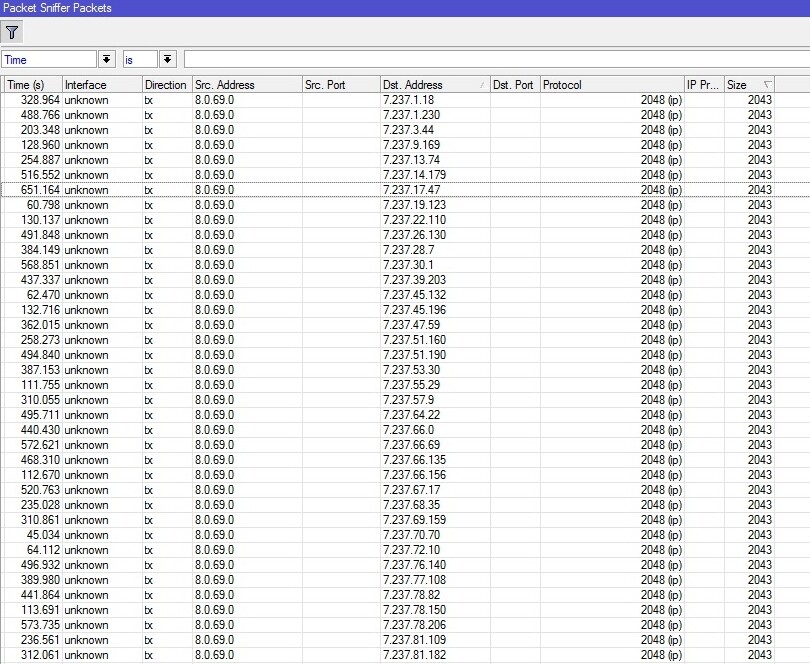Select row with destination 7.237.72.10
This screenshot has height=664, width=810.
coord(405,549)
